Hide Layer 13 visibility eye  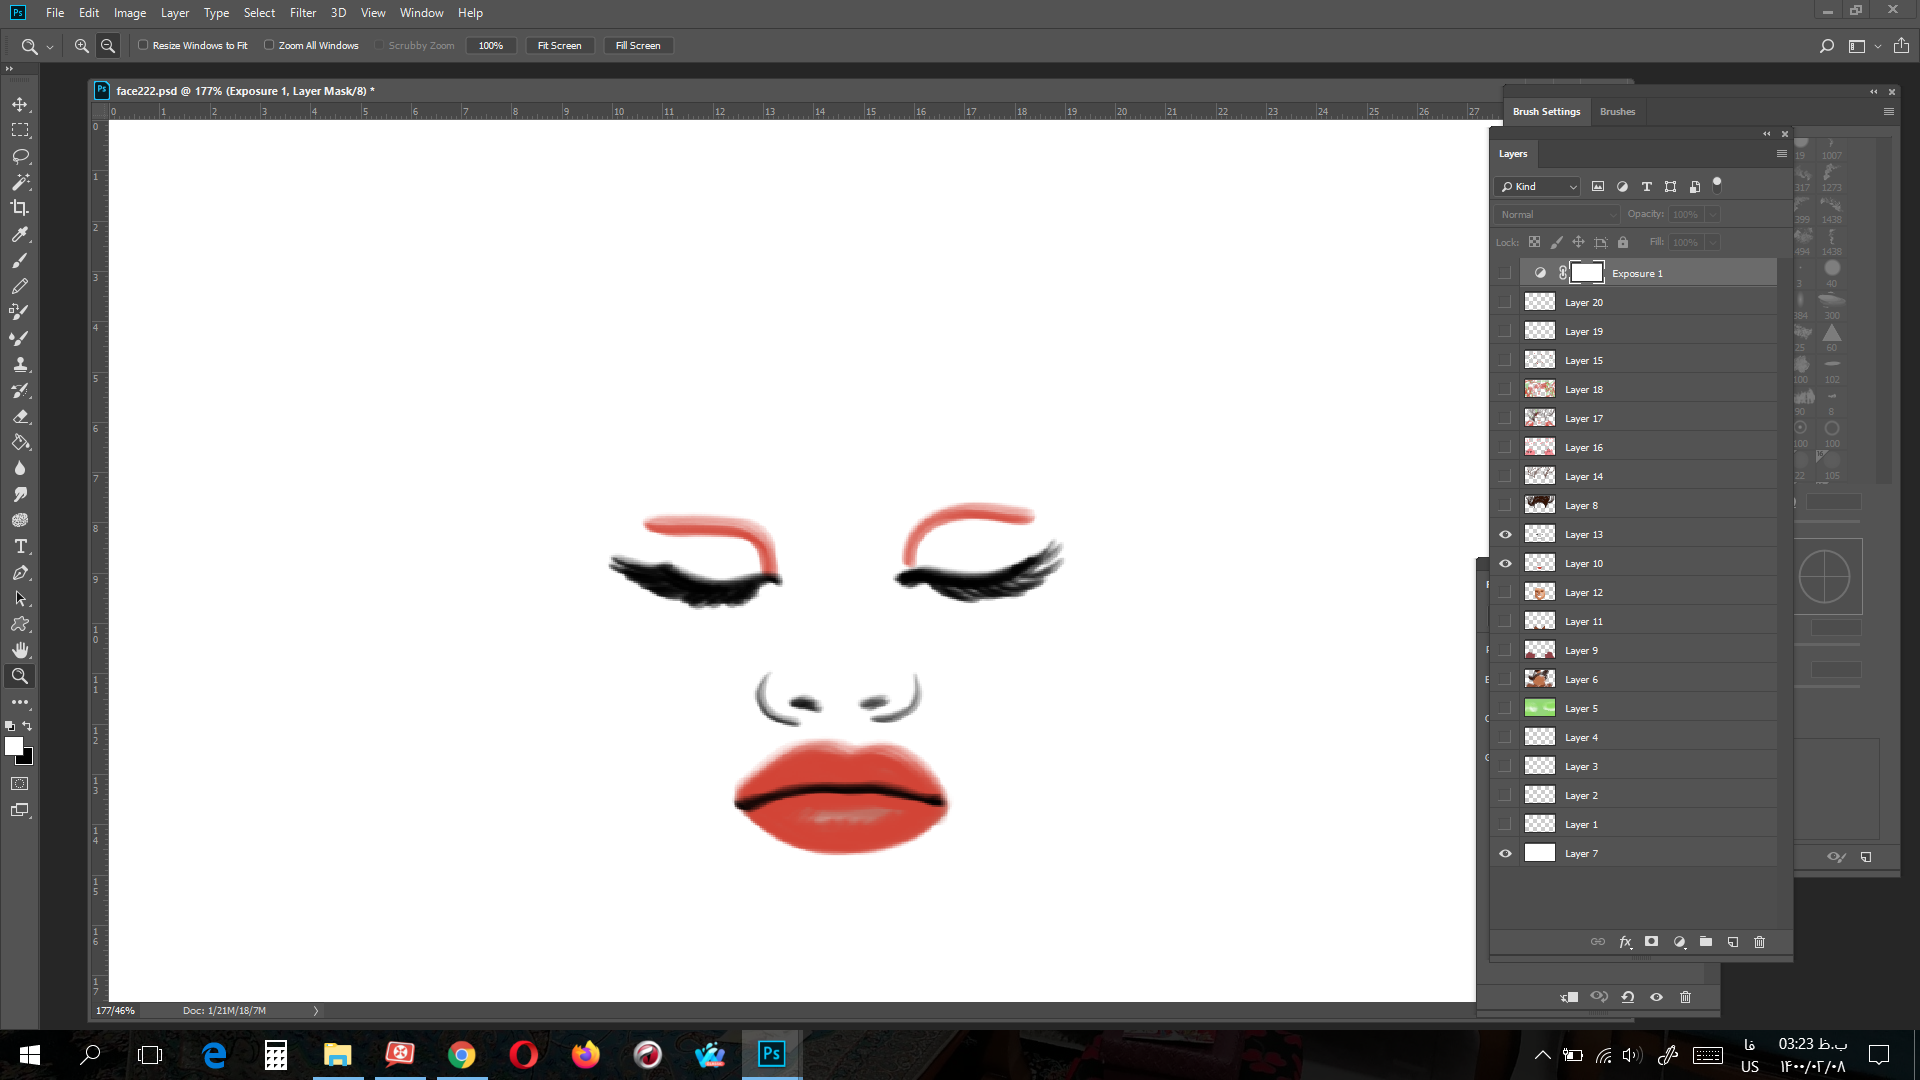[1505, 535]
